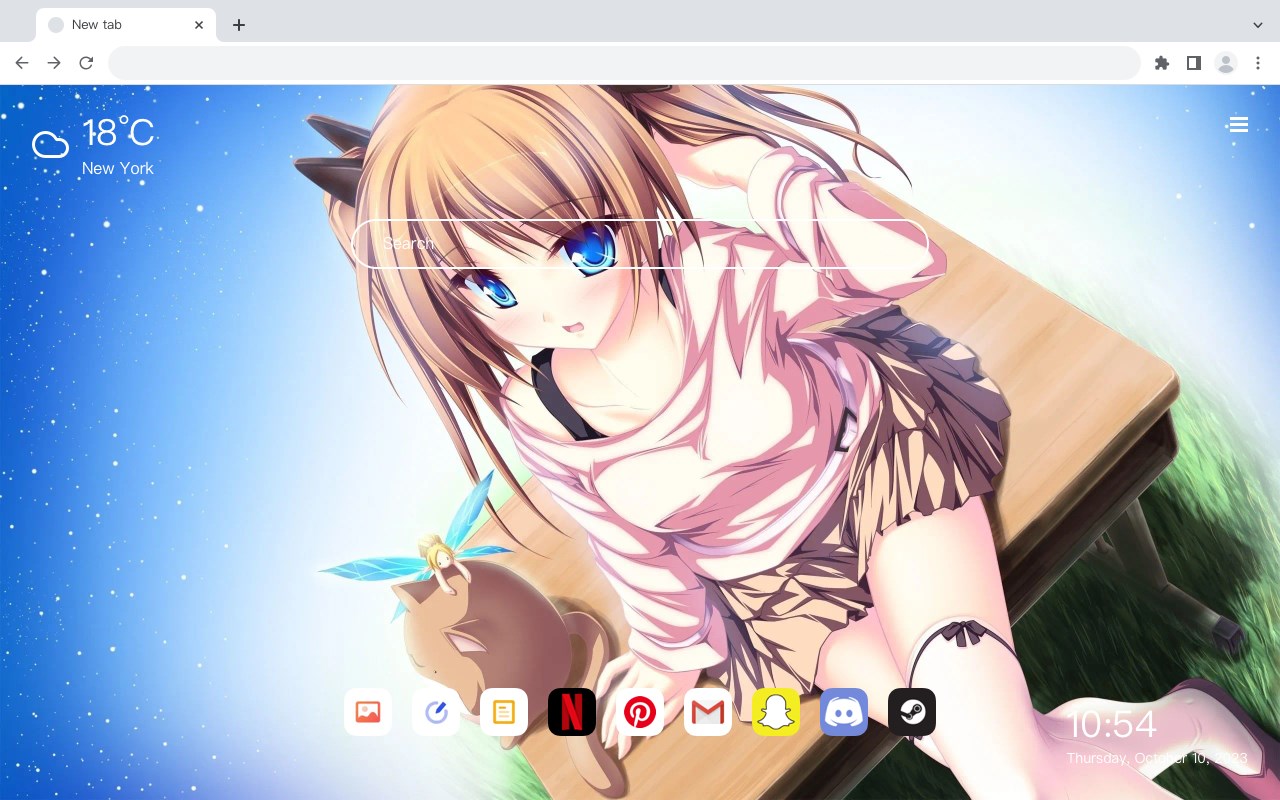Click the Search box on the page
1280x800 pixels.
click(x=640, y=244)
